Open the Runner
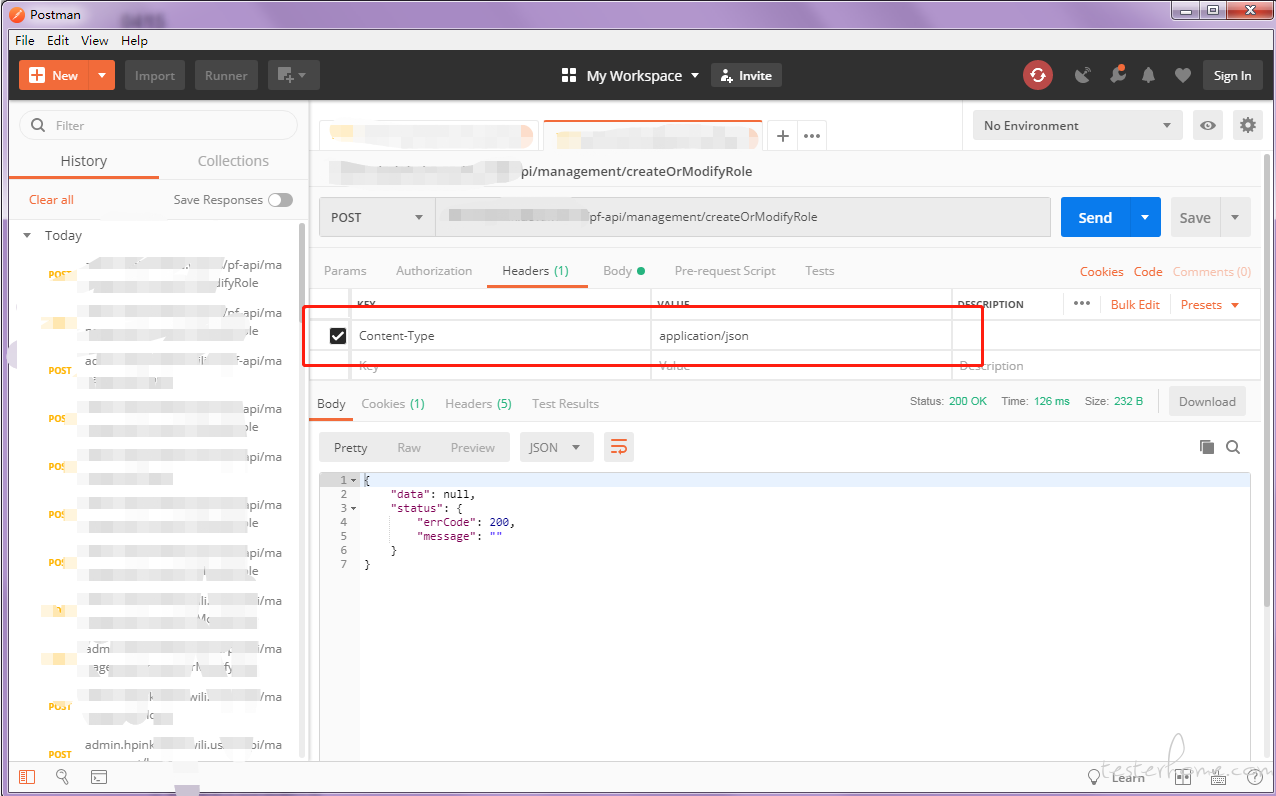The height and width of the screenshot is (796, 1276). (x=227, y=75)
